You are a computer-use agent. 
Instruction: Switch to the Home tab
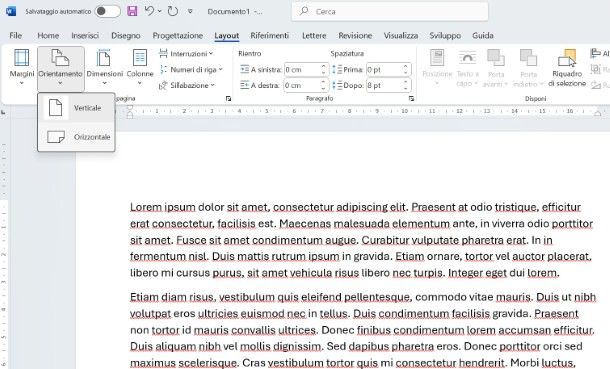tap(48, 35)
